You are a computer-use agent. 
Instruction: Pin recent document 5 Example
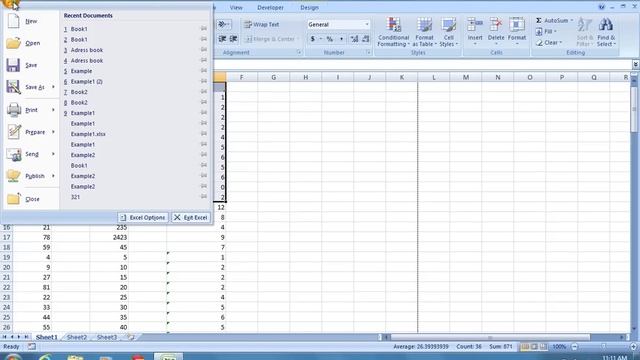coord(204,71)
